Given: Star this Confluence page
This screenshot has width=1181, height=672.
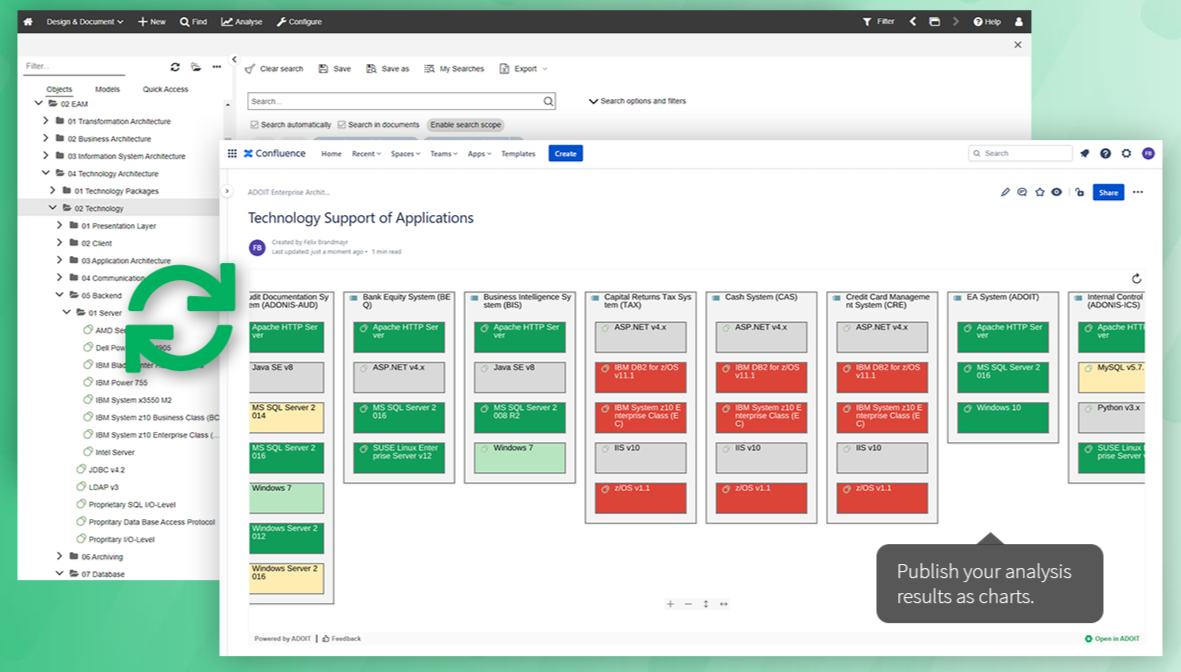Looking at the screenshot, I should point(1040,192).
